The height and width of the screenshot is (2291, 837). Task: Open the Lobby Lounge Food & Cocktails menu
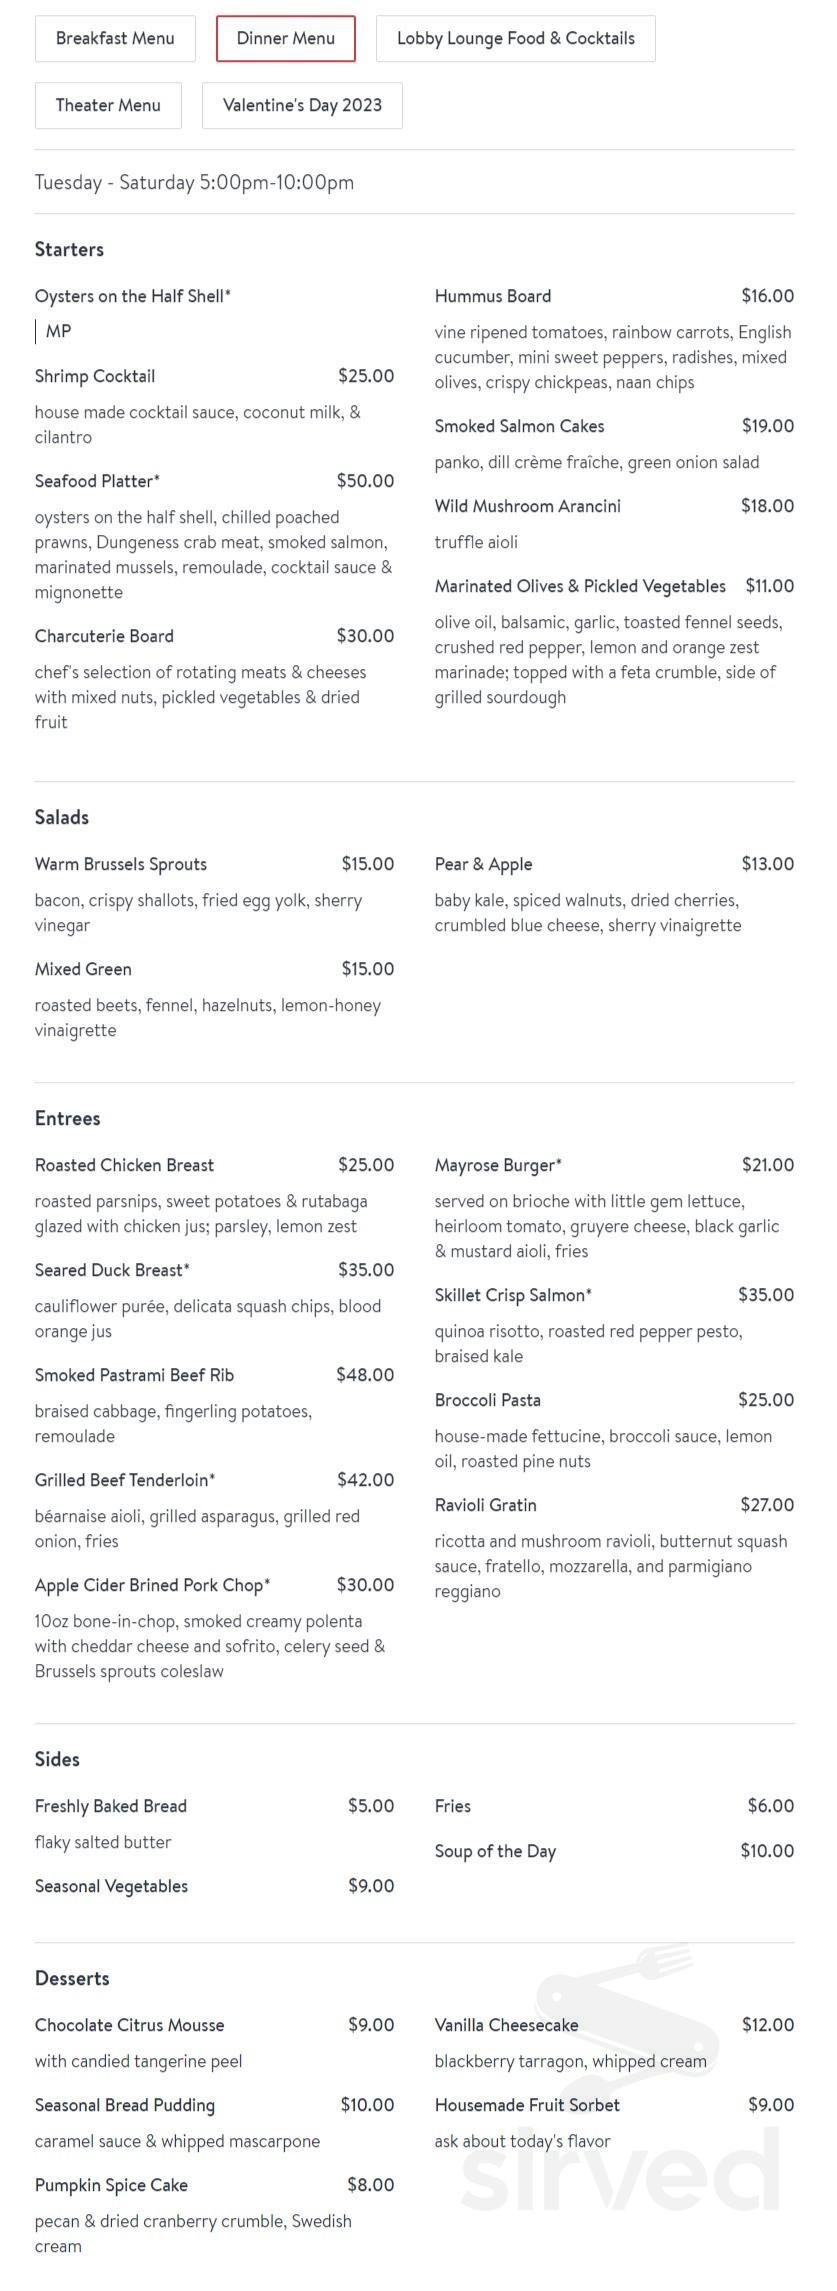click(x=515, y=38)
